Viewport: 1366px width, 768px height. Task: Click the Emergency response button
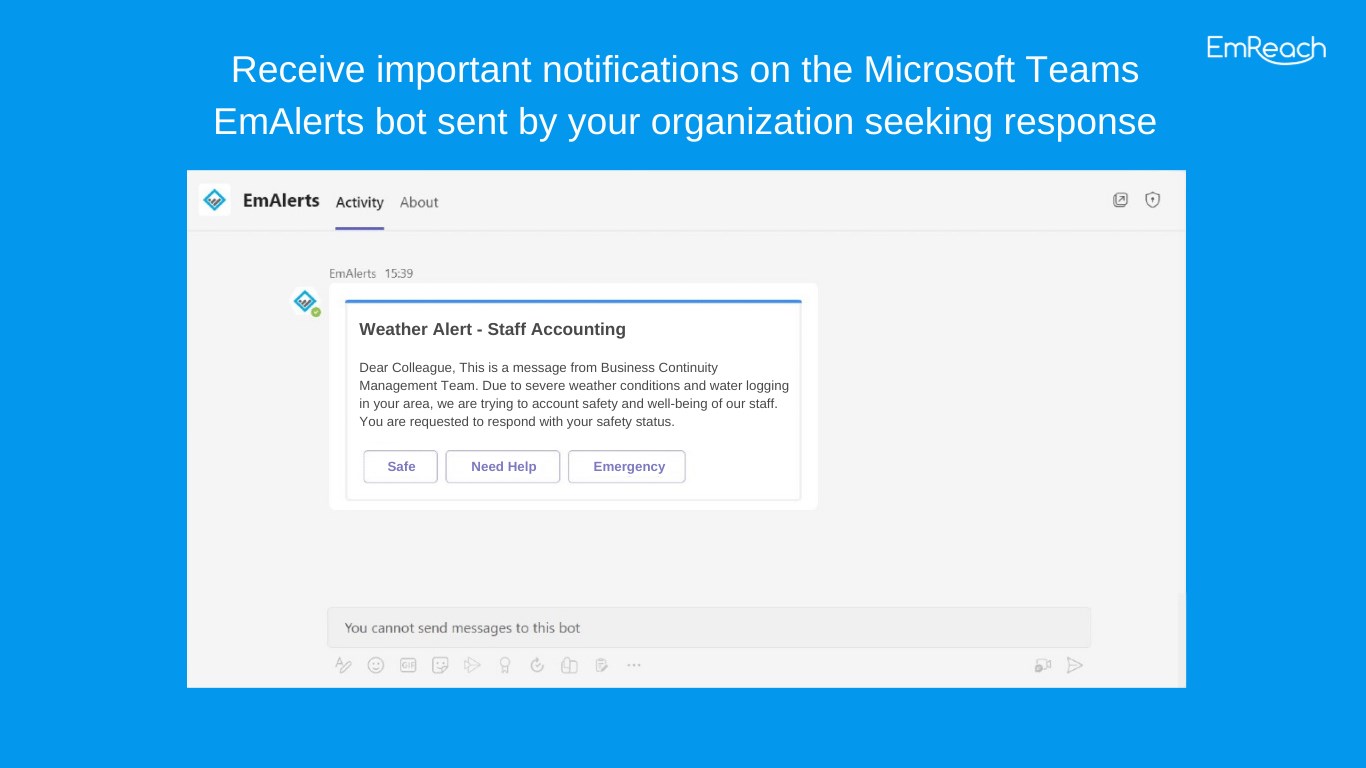(627, 467)
